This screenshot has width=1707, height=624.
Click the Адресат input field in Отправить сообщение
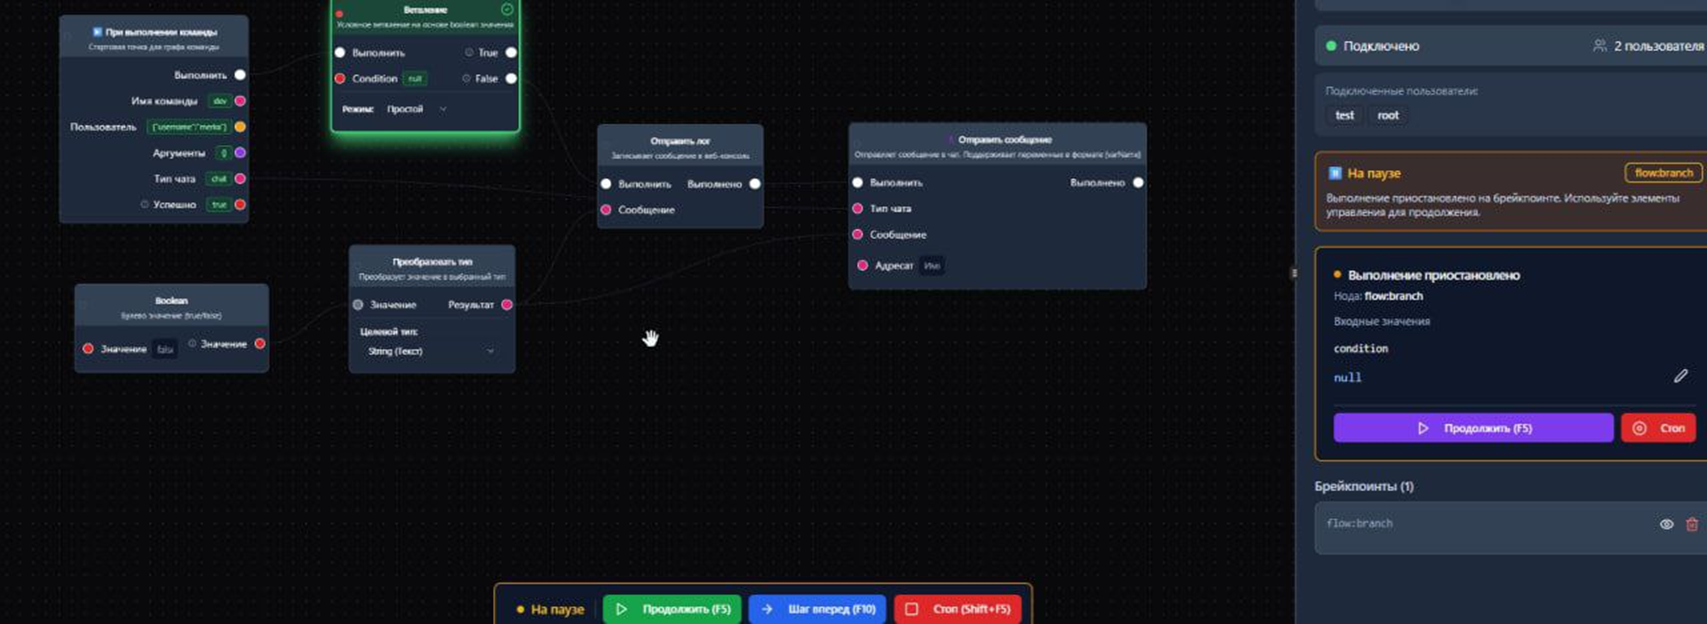932,266
